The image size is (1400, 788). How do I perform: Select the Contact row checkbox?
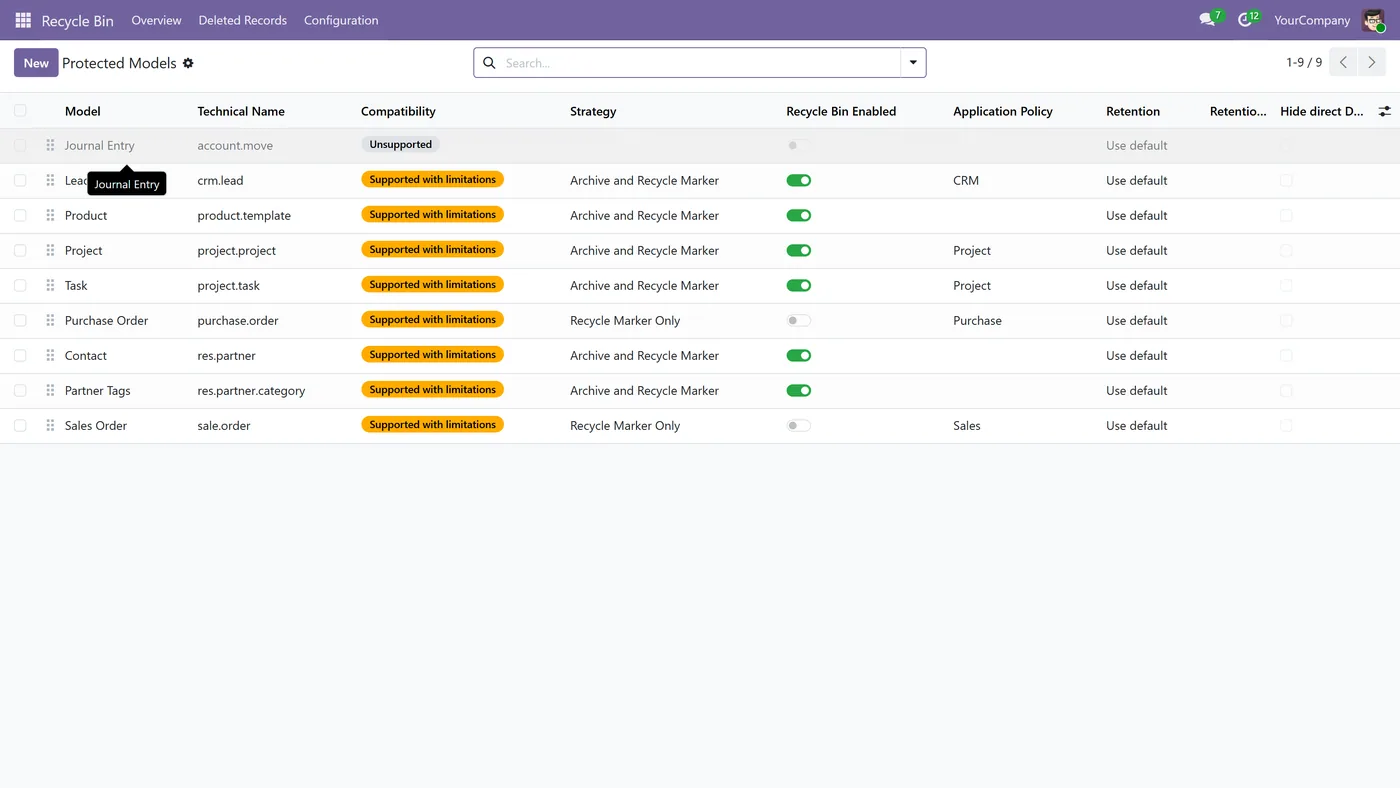(x=20, y=355)
